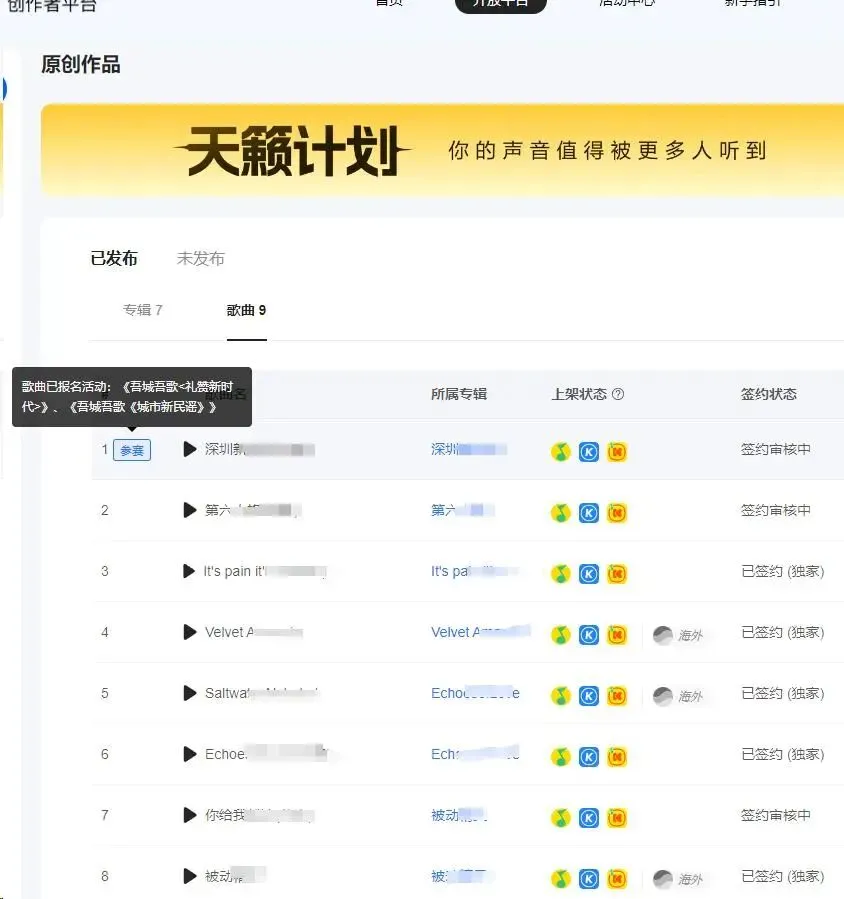This screenshot has height=899, width=844.
Task: Click the 参赛 tag on row 1
Action: click(x=132, y=450)
